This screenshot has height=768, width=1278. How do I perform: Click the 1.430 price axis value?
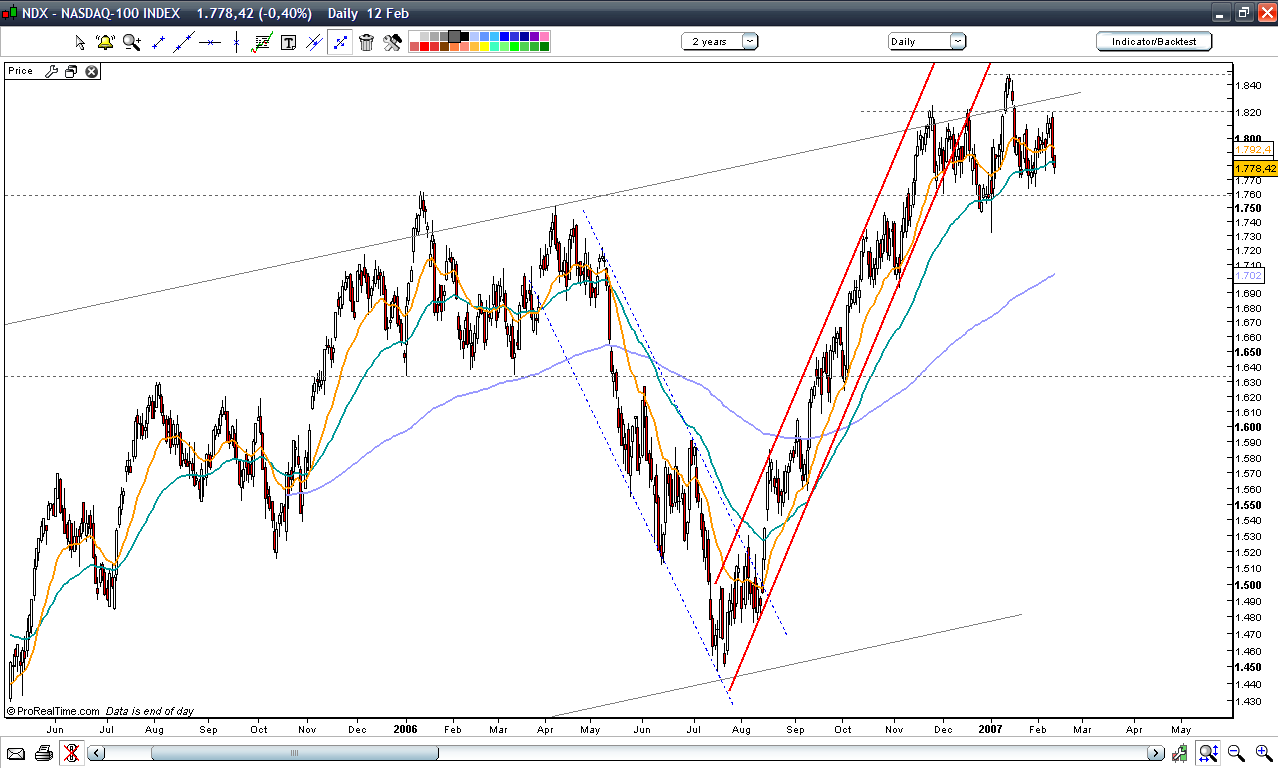(x=1247, y=702)
